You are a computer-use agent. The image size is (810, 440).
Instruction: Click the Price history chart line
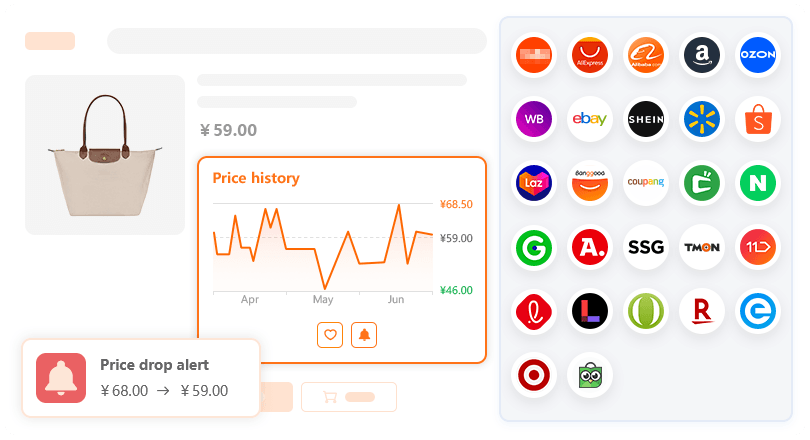322,248
